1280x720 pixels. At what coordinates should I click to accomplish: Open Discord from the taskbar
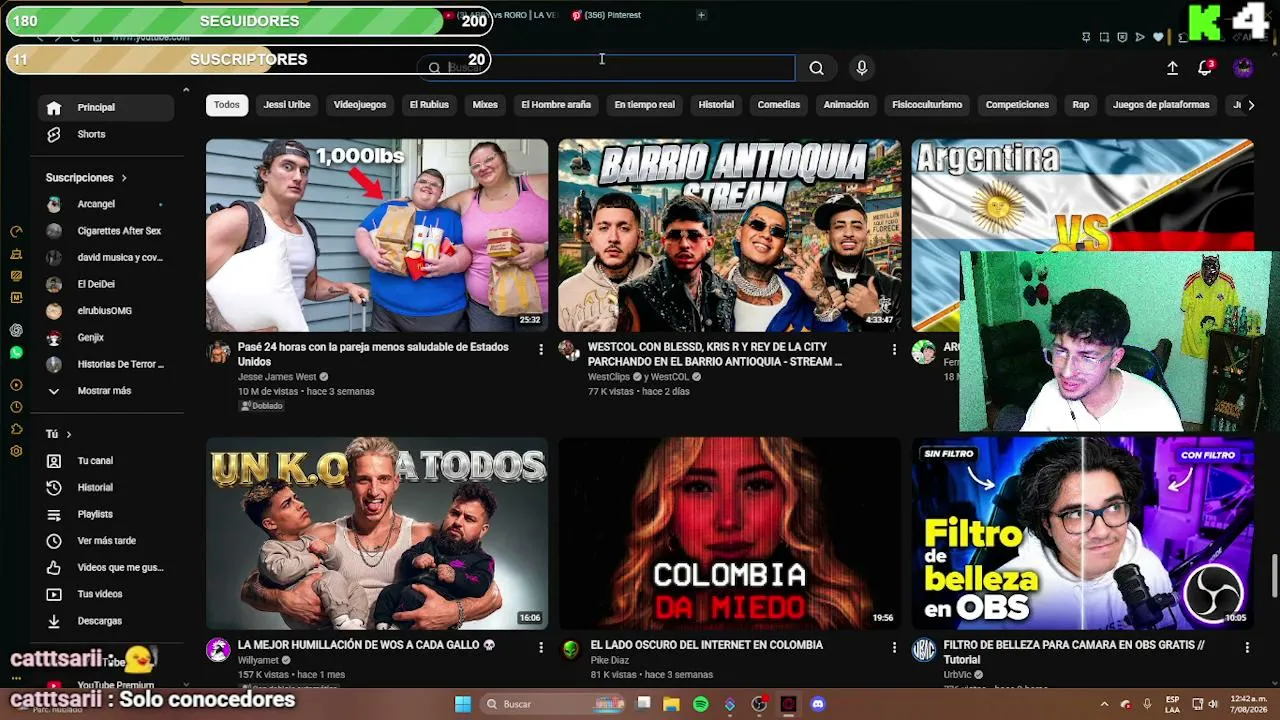[818, 704]
